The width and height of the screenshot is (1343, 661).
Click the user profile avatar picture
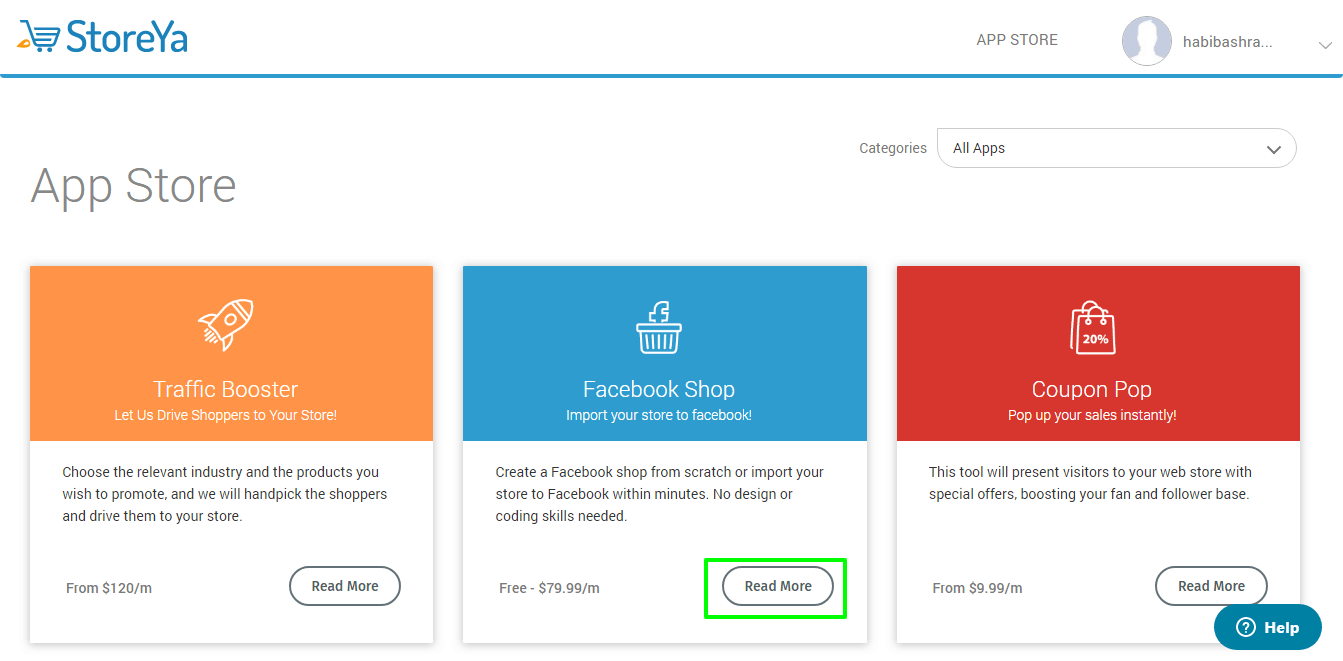coord(1147,41)
